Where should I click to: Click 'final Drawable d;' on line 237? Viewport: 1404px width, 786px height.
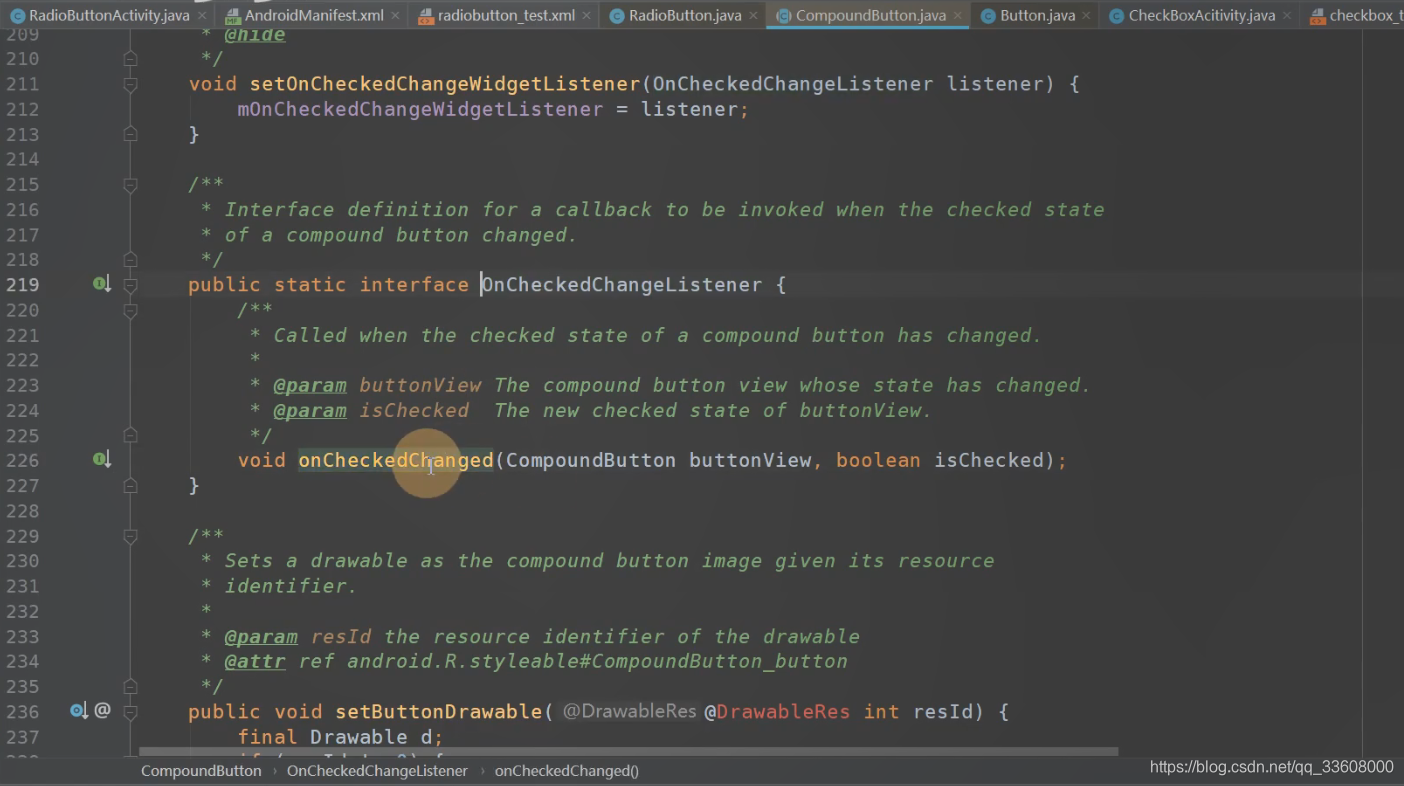point(340,737)
